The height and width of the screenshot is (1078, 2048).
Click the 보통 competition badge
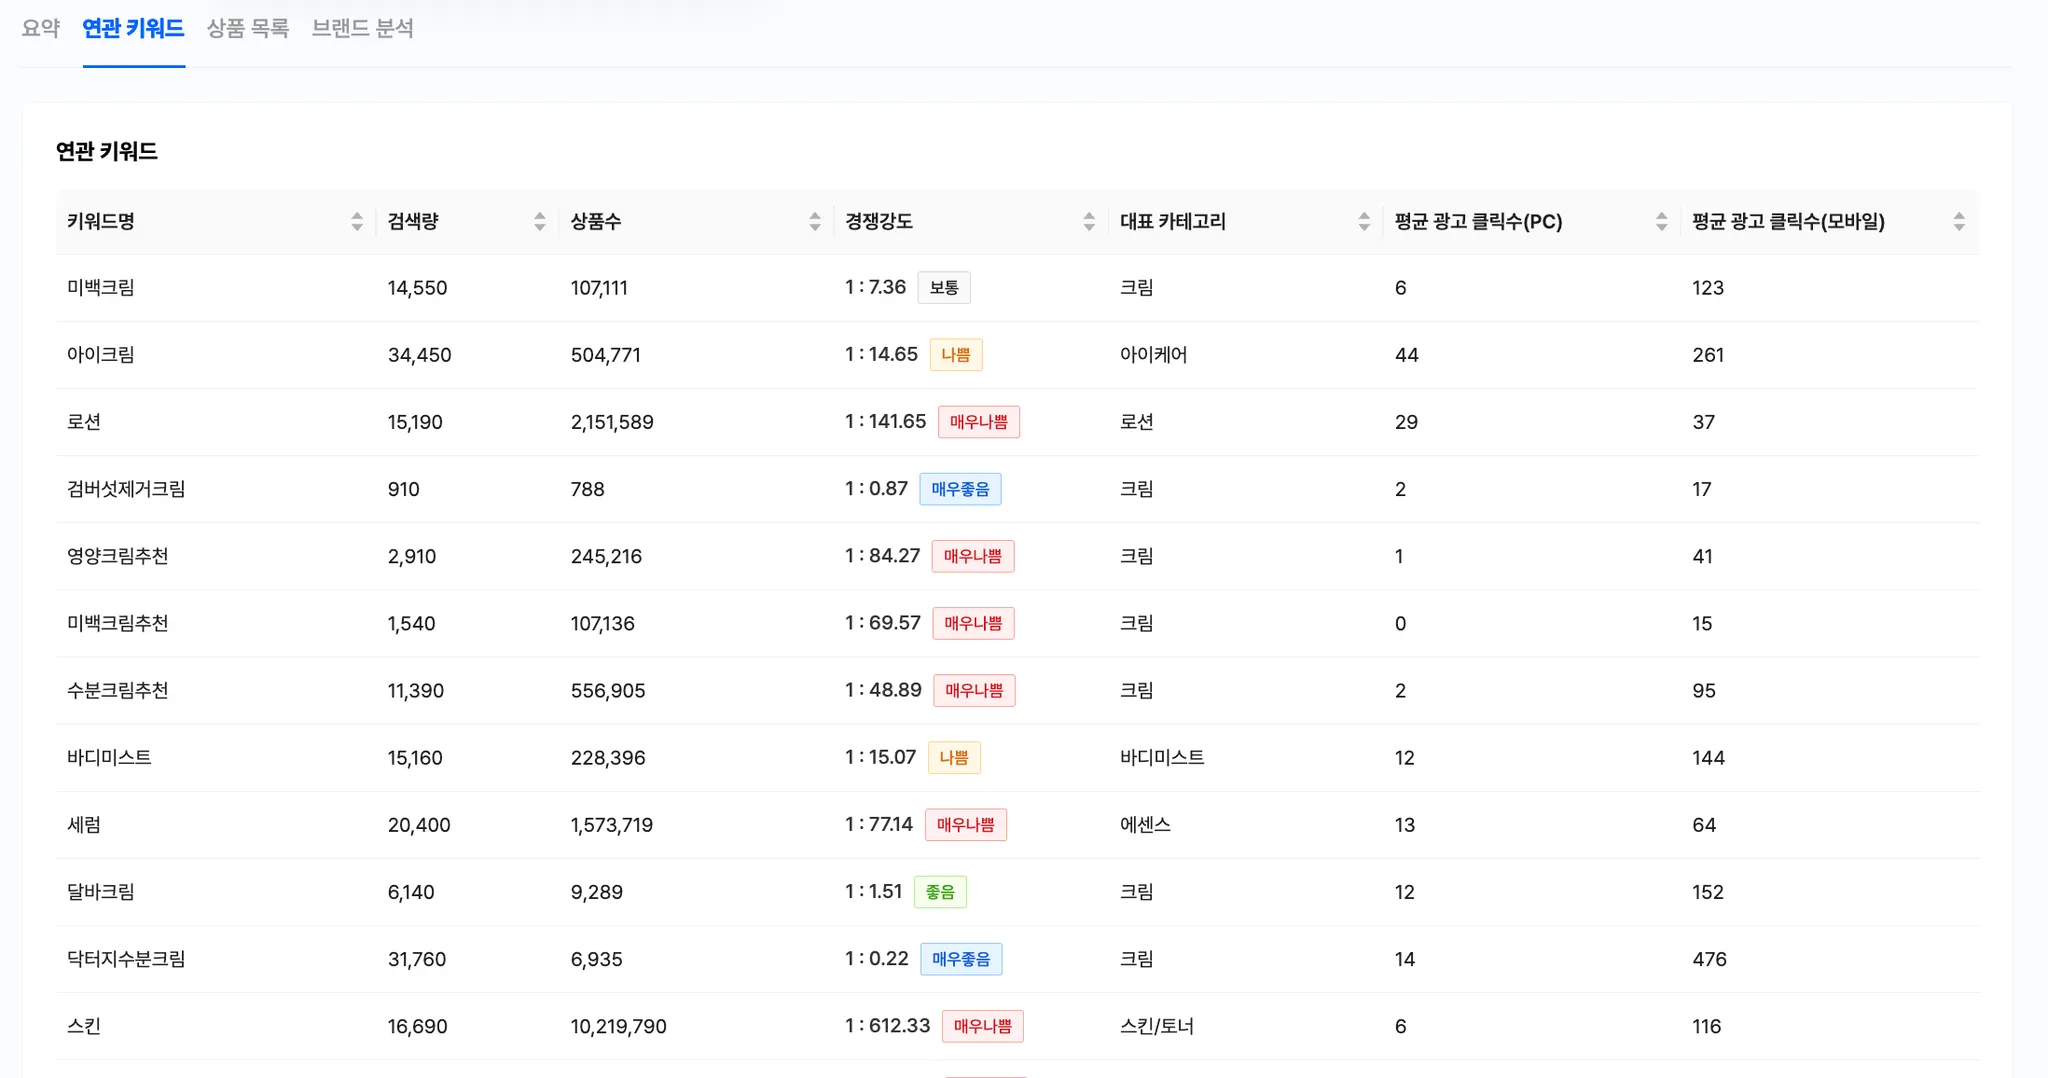(944, 288)
